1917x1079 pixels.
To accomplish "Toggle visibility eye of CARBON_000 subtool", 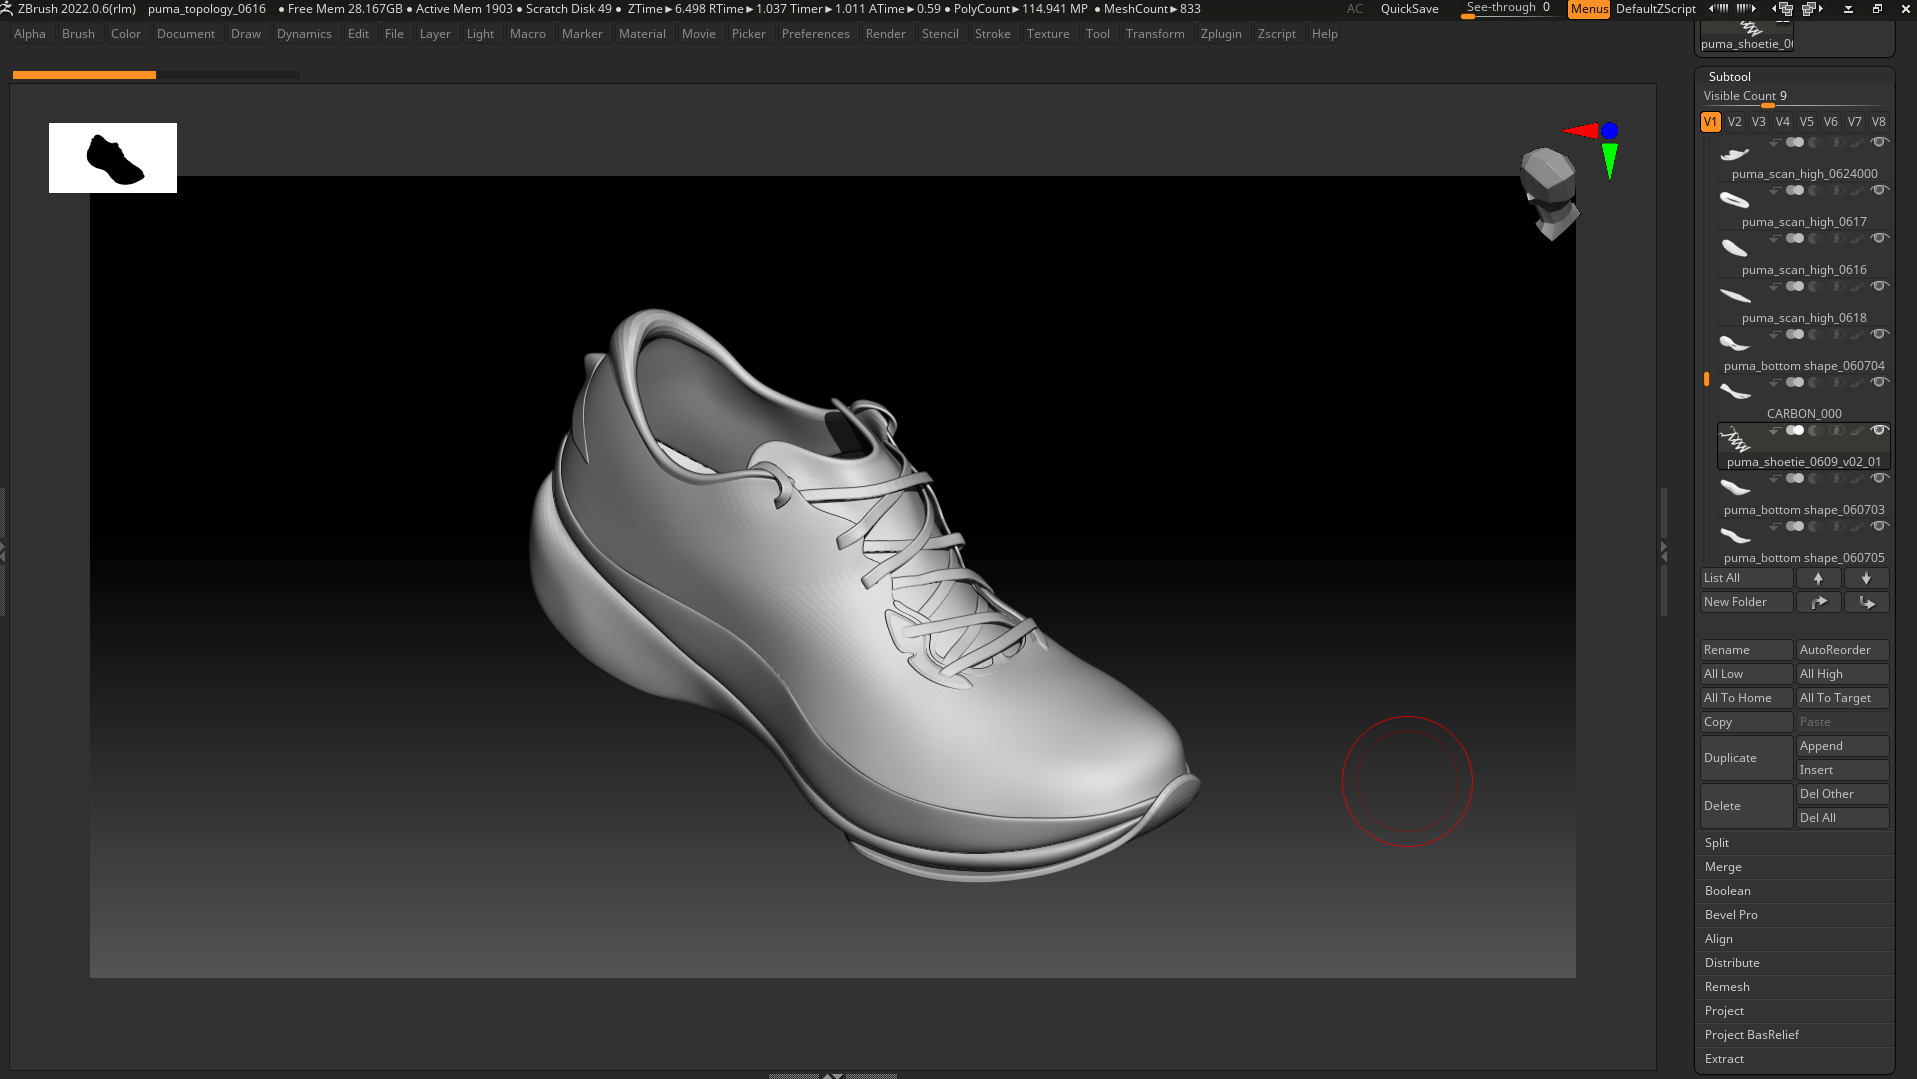I will point(1880,383).
